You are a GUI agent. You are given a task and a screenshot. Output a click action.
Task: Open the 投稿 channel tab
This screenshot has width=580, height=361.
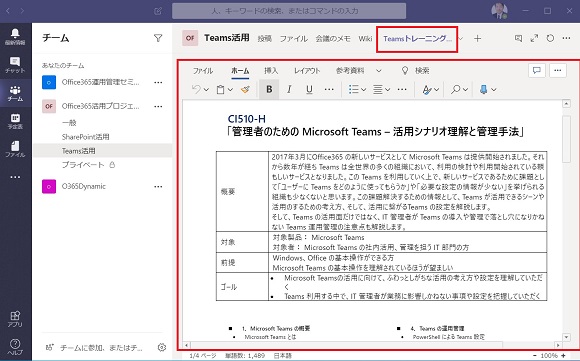[x=264, y=38]
